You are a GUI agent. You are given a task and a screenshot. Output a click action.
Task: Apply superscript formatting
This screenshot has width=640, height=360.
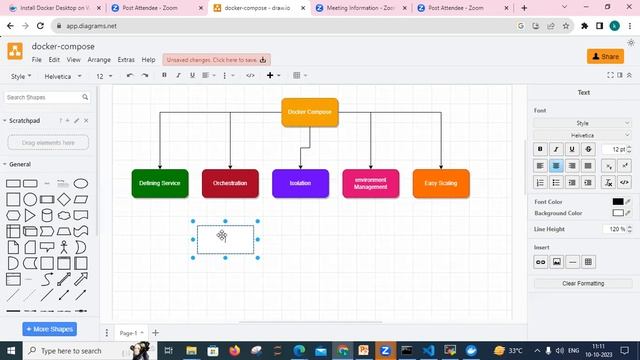point(624,166)
